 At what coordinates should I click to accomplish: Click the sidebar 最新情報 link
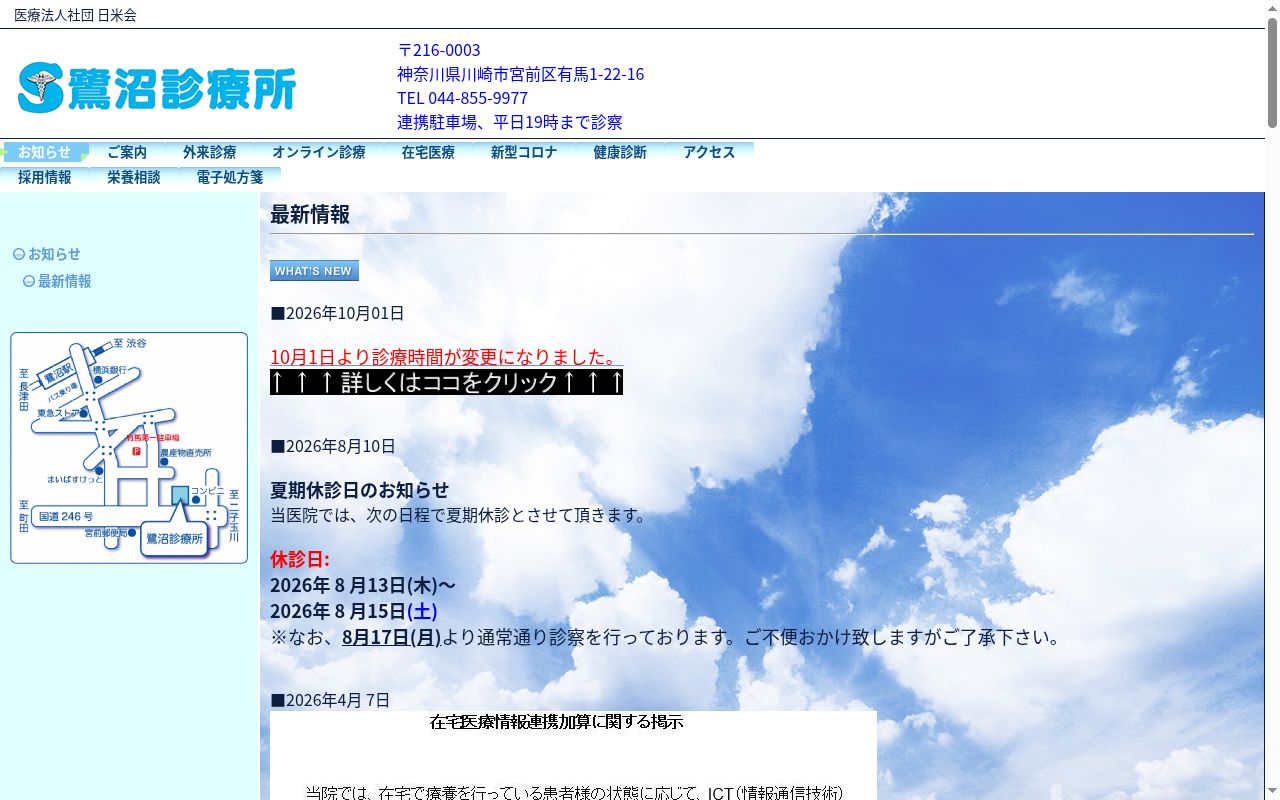pos(64,281)
